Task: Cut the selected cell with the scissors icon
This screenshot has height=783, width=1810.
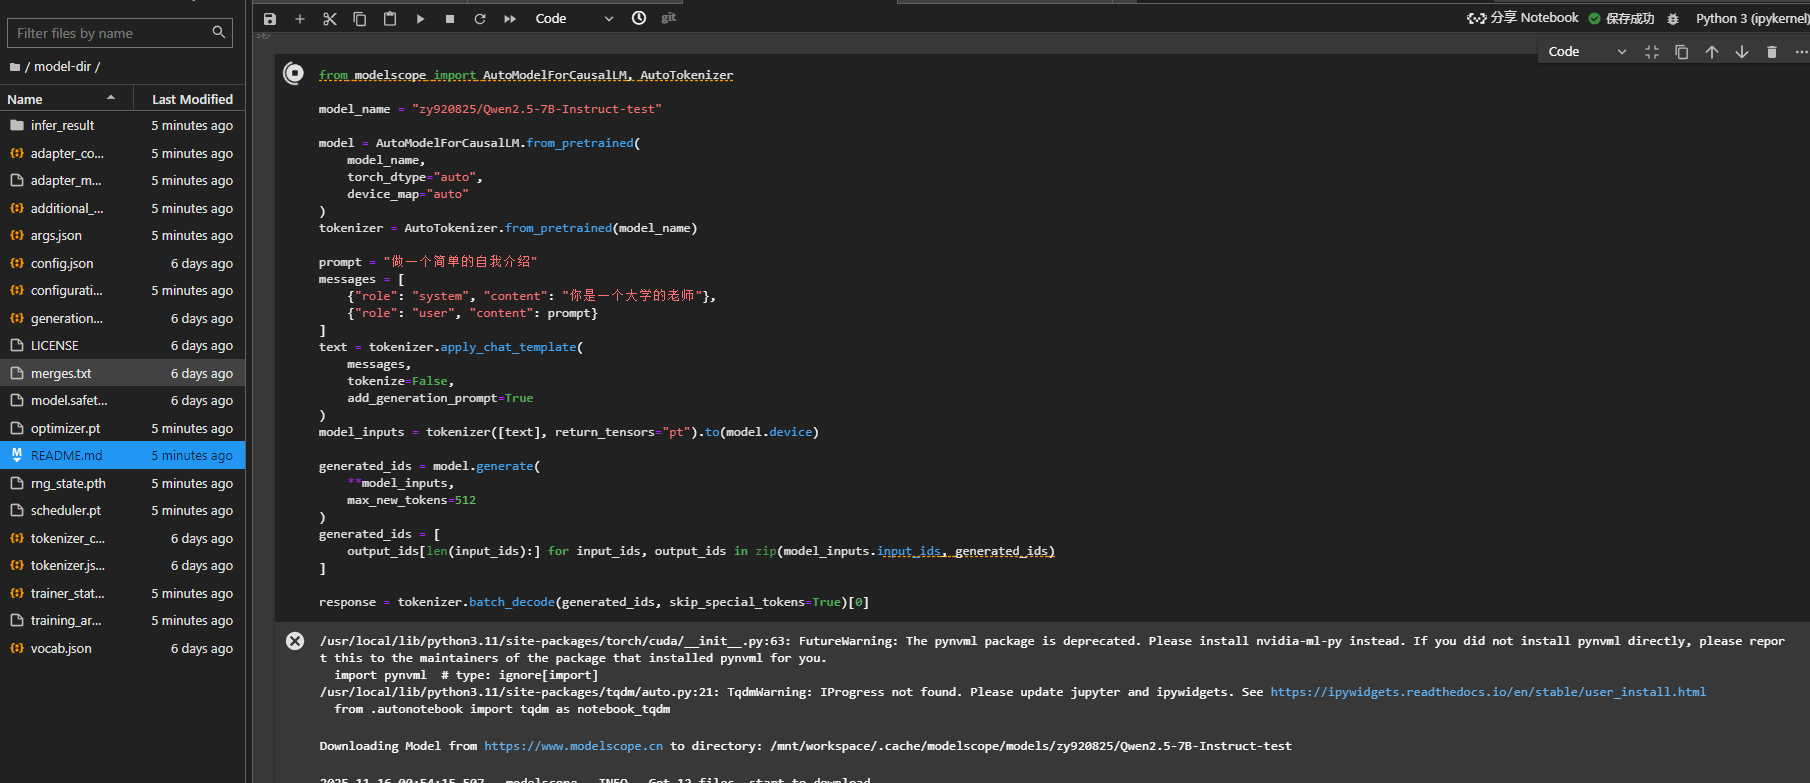Action: pos(330,19)
